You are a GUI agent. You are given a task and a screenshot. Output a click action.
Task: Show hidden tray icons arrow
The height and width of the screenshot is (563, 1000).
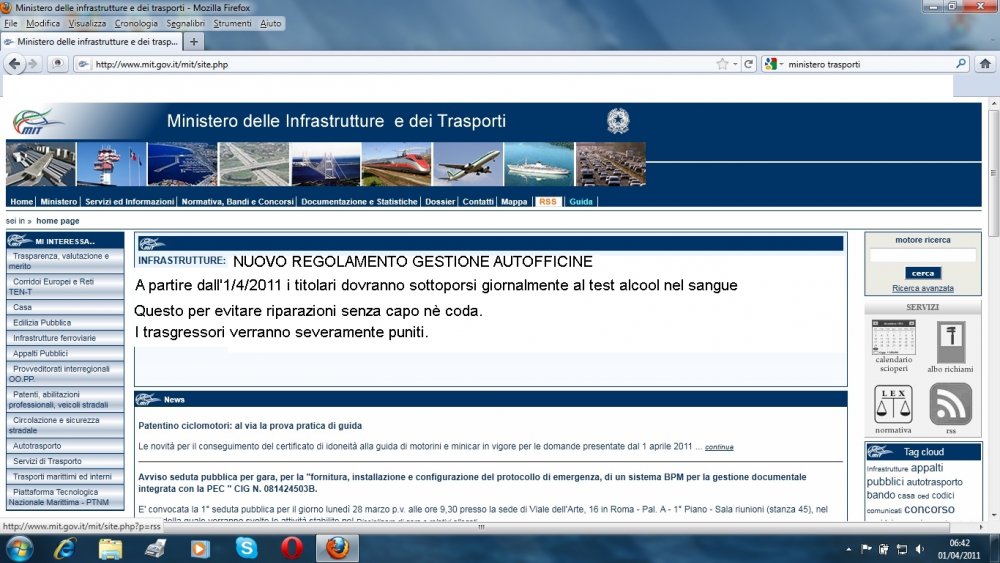point(848,549)
